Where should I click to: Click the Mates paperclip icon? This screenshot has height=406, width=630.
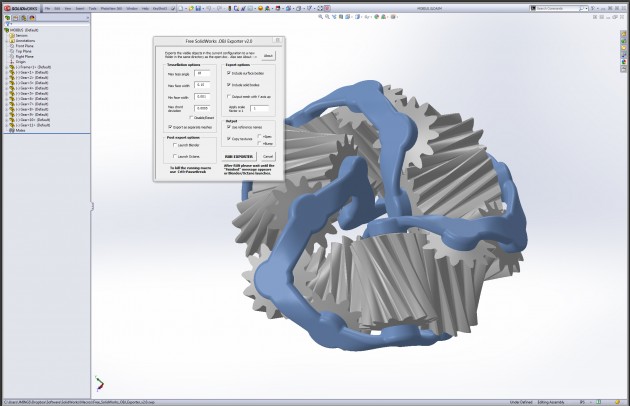[x=12, y=130]
